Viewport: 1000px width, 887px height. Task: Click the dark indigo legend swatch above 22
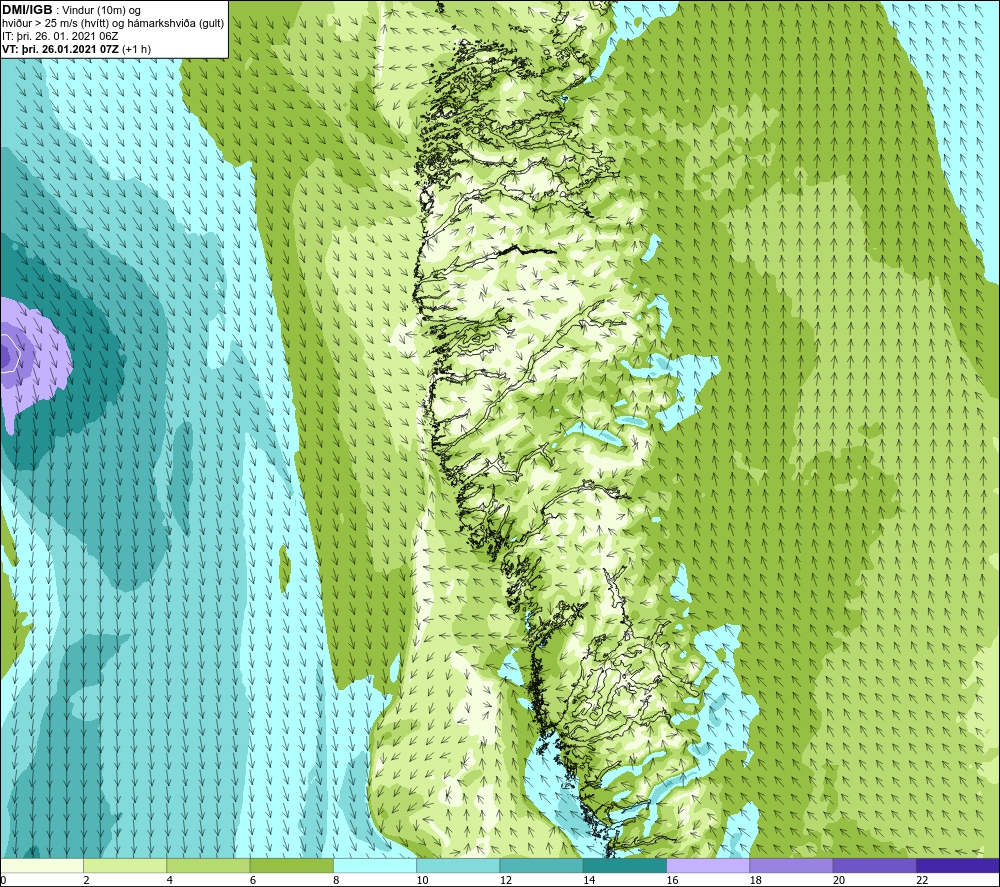click(958, 865)
